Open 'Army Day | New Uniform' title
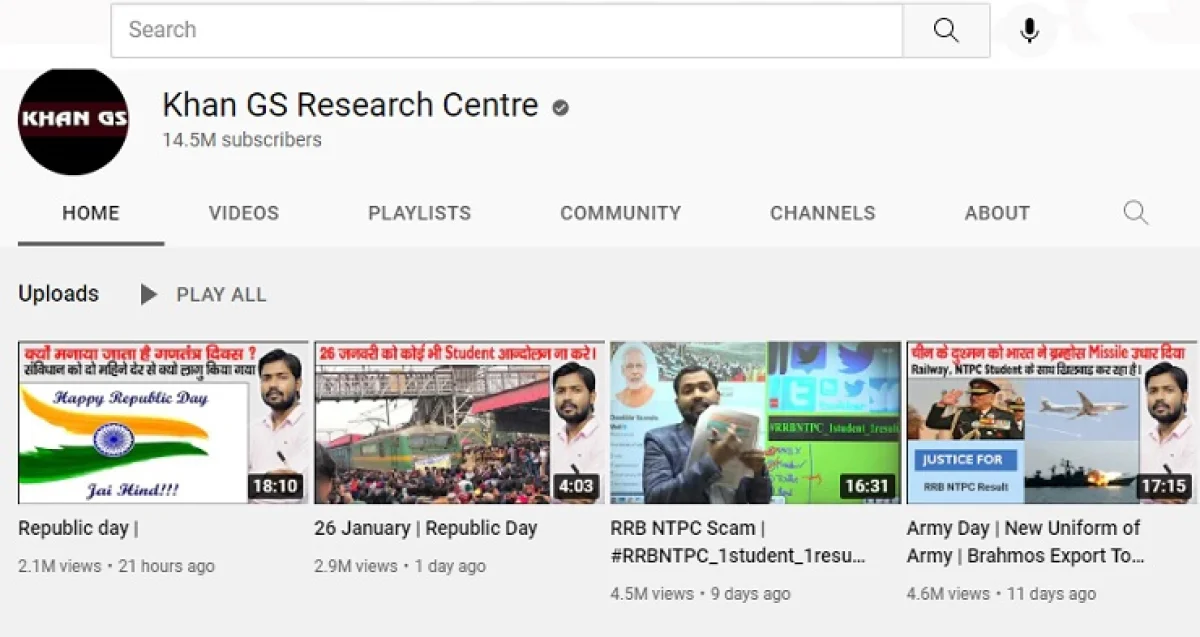The height and width of the screenshot is (637, 1200). point(1025,542)
